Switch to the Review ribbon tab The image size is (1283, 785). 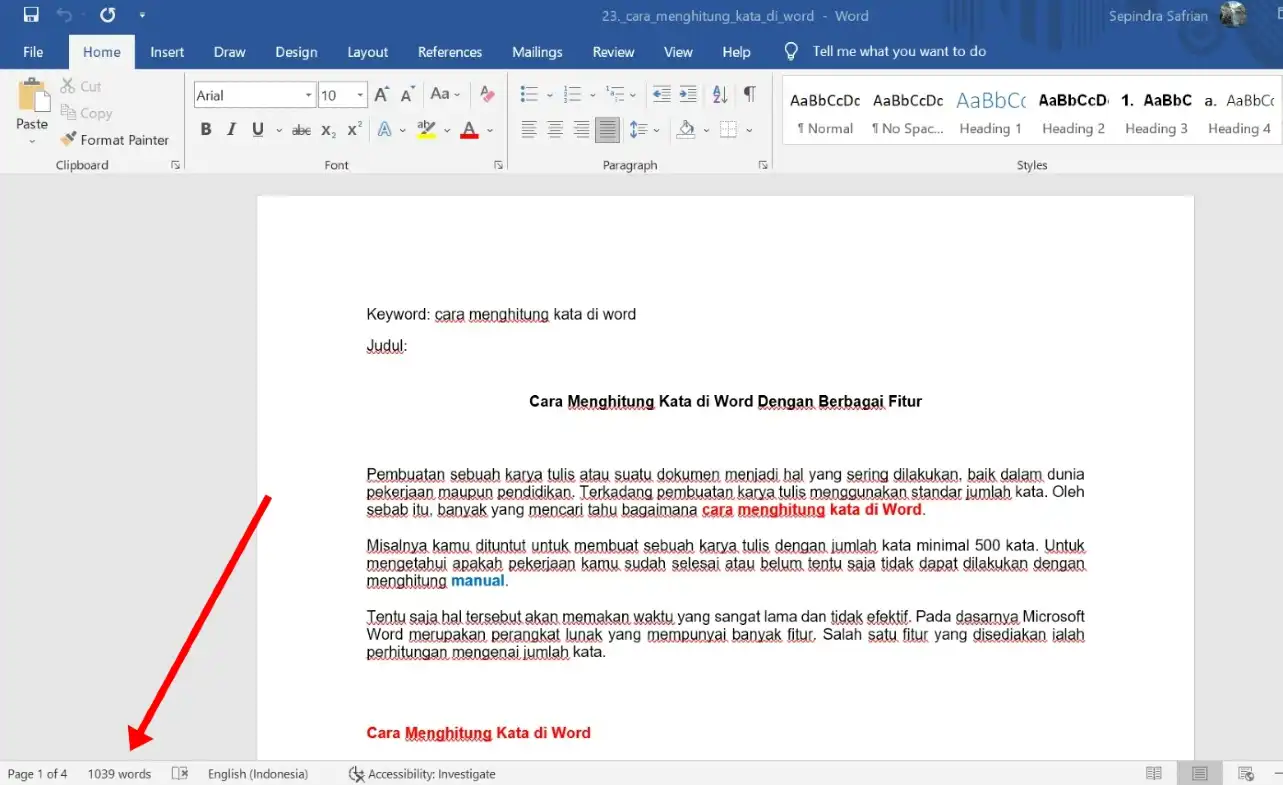click(x=613, y=52)
